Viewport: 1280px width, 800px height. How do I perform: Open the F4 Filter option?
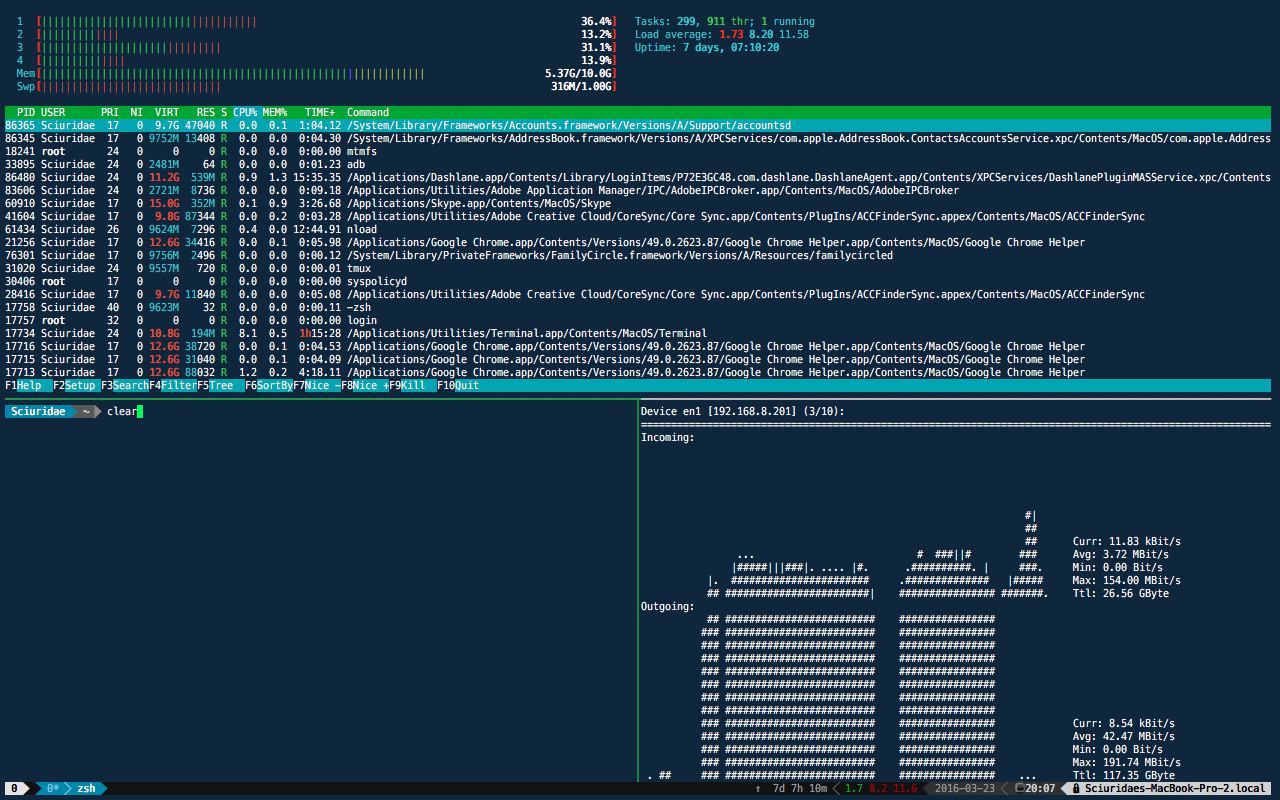click(173, 385)
